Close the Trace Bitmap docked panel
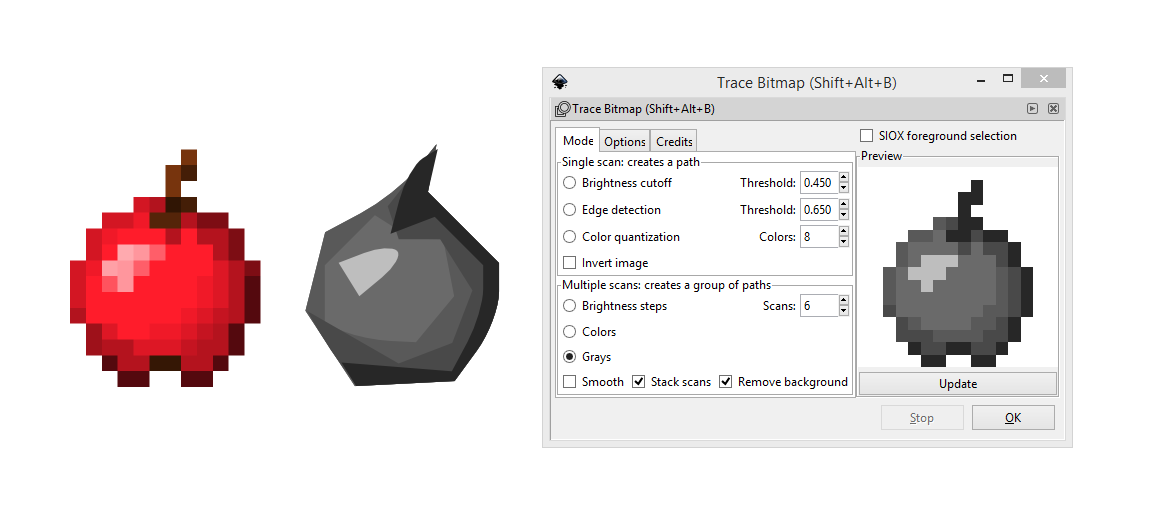 [x=1053, y=108]
